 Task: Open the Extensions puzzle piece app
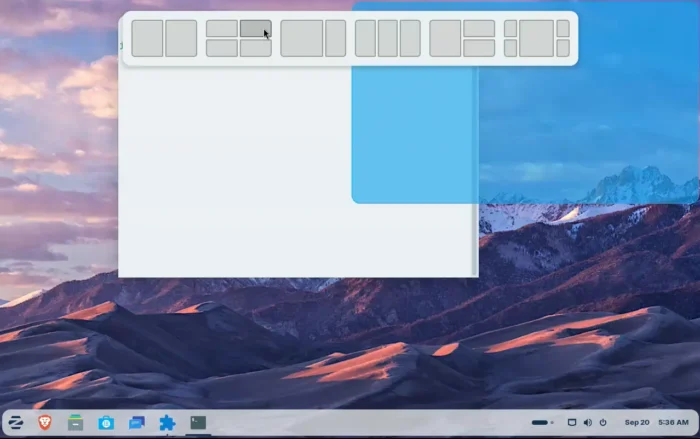(167, 423)
